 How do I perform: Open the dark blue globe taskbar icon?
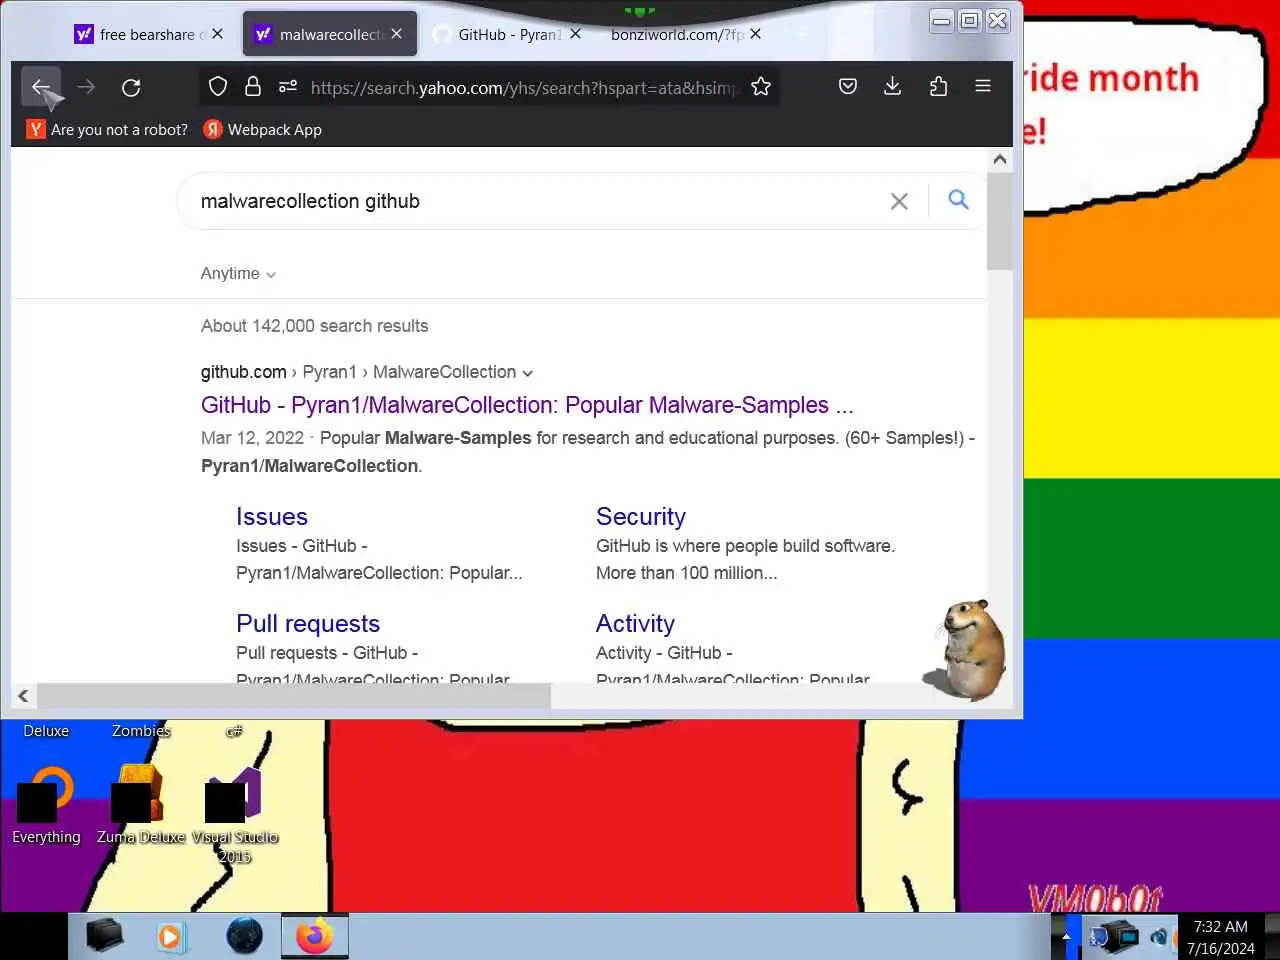[x=244, y=936]
